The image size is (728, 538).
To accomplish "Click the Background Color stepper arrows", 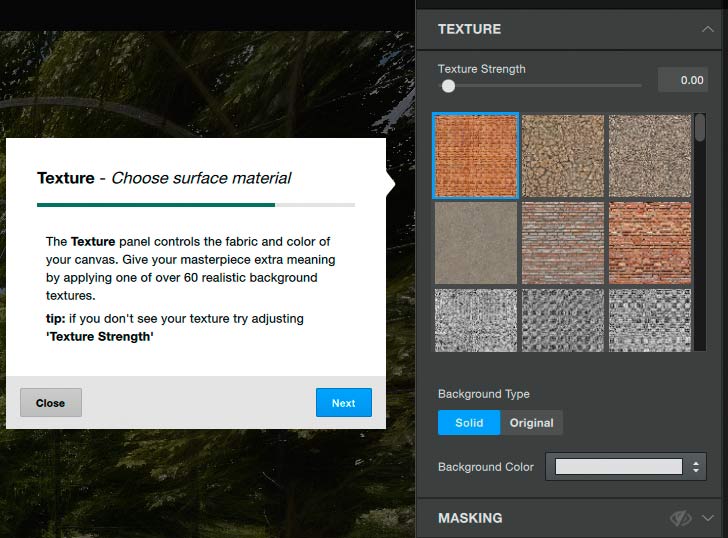I will click(x=696, y=467).
